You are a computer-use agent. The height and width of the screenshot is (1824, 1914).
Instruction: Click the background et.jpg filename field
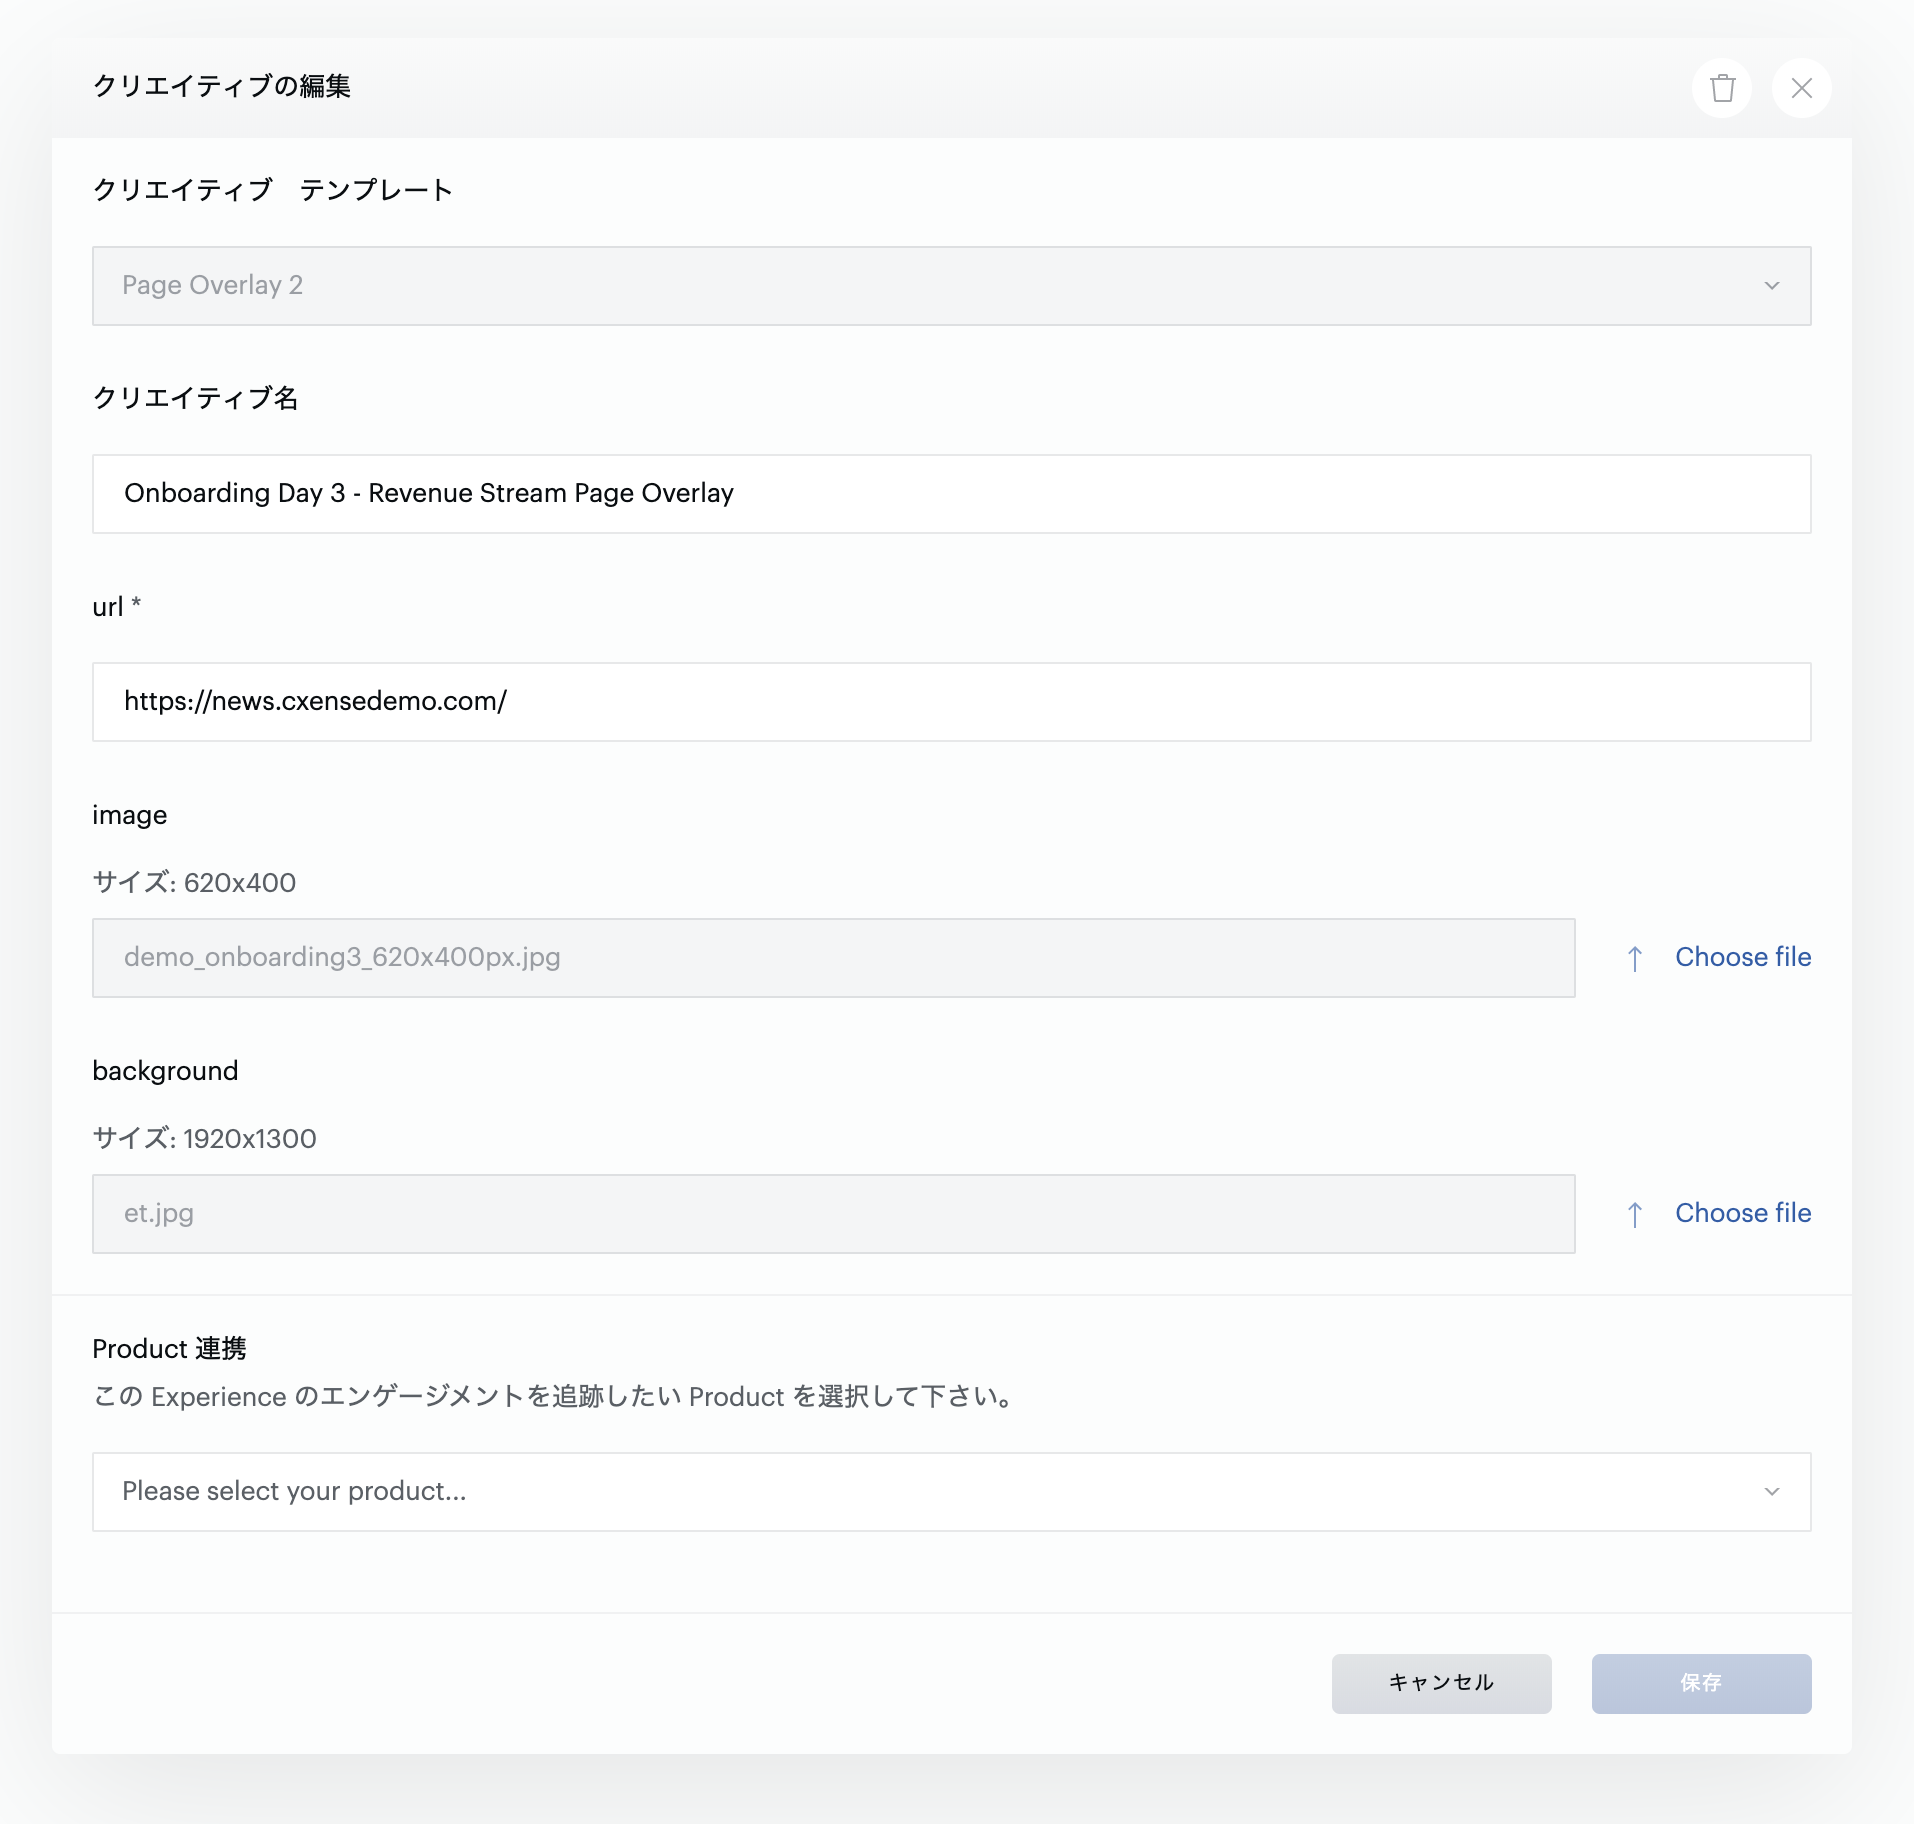click(x=834, y=1214)
